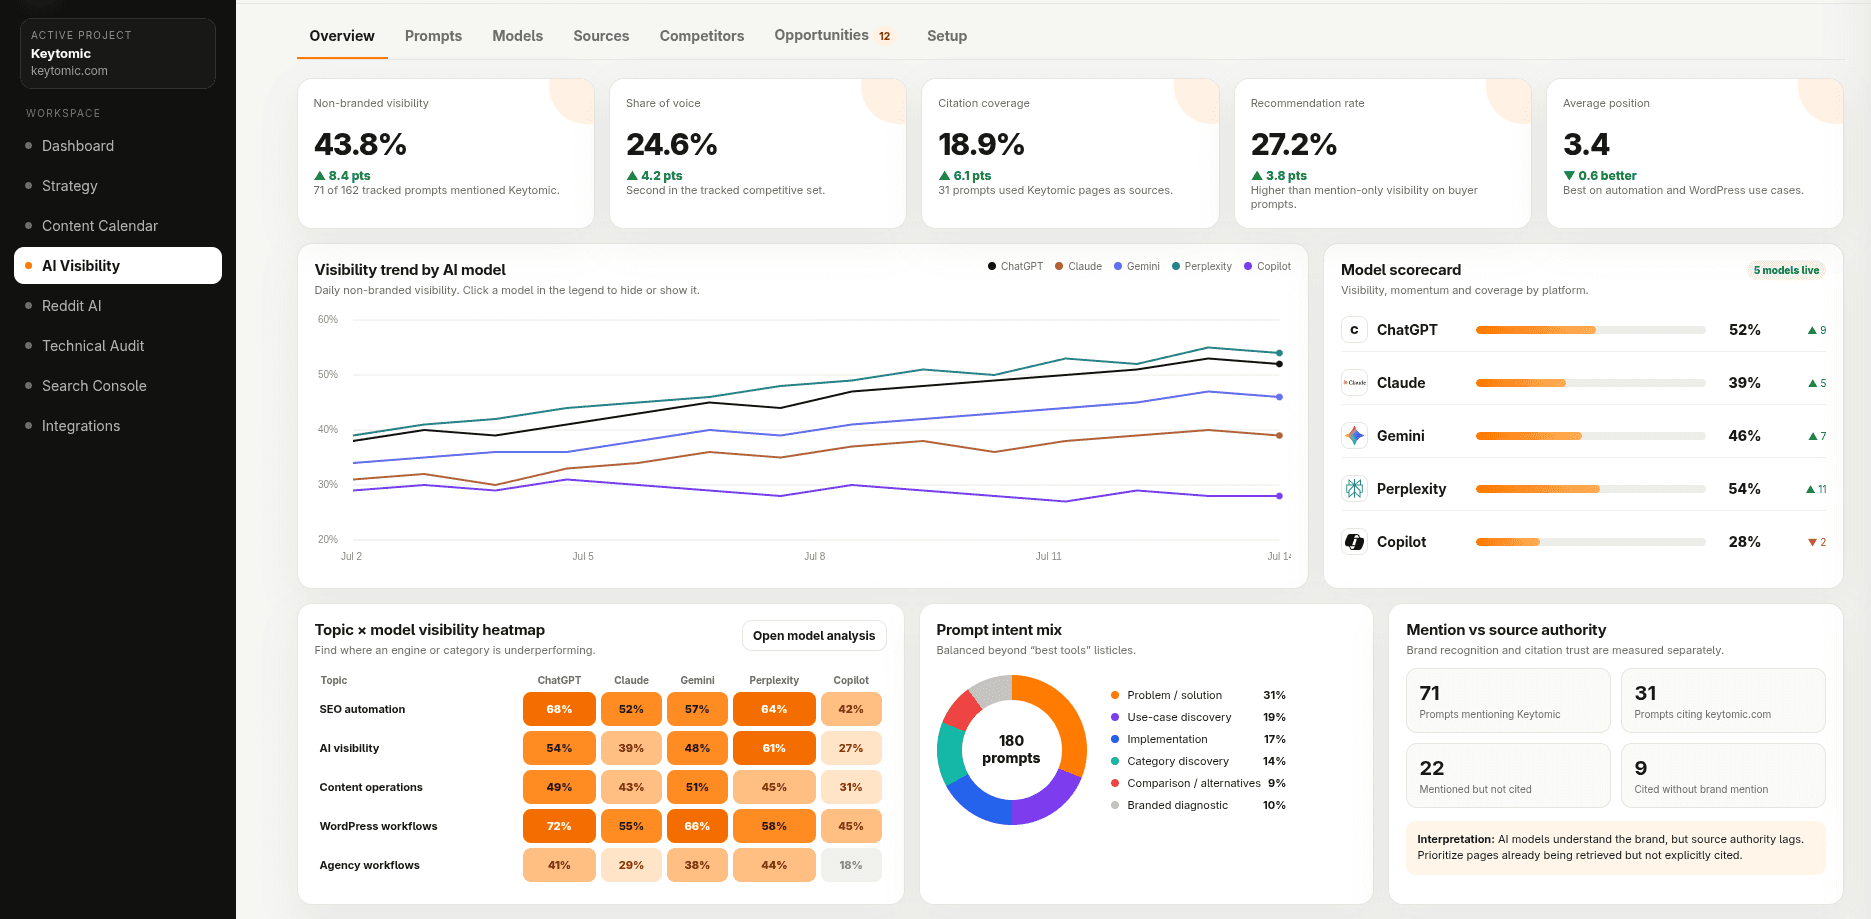The height and width of the screenshot is (919, 1871).
Task: Click Perplexity column header in heatmap
Action: tap(774, 680)
